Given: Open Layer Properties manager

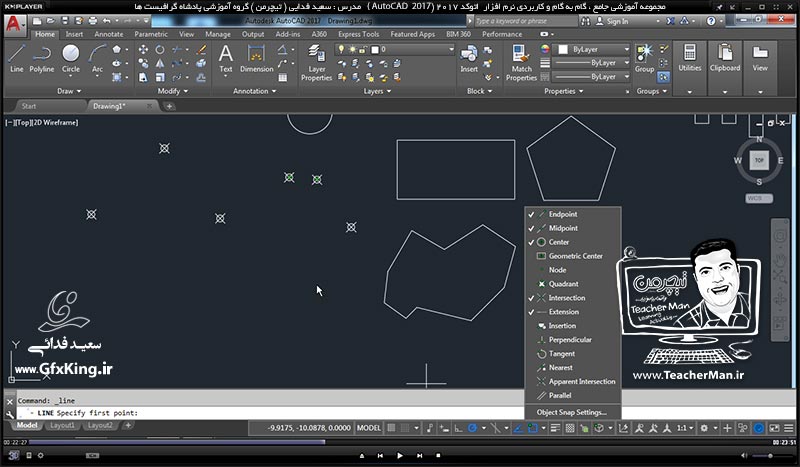Looking at the screenshot, I should (x=316, y=62).
